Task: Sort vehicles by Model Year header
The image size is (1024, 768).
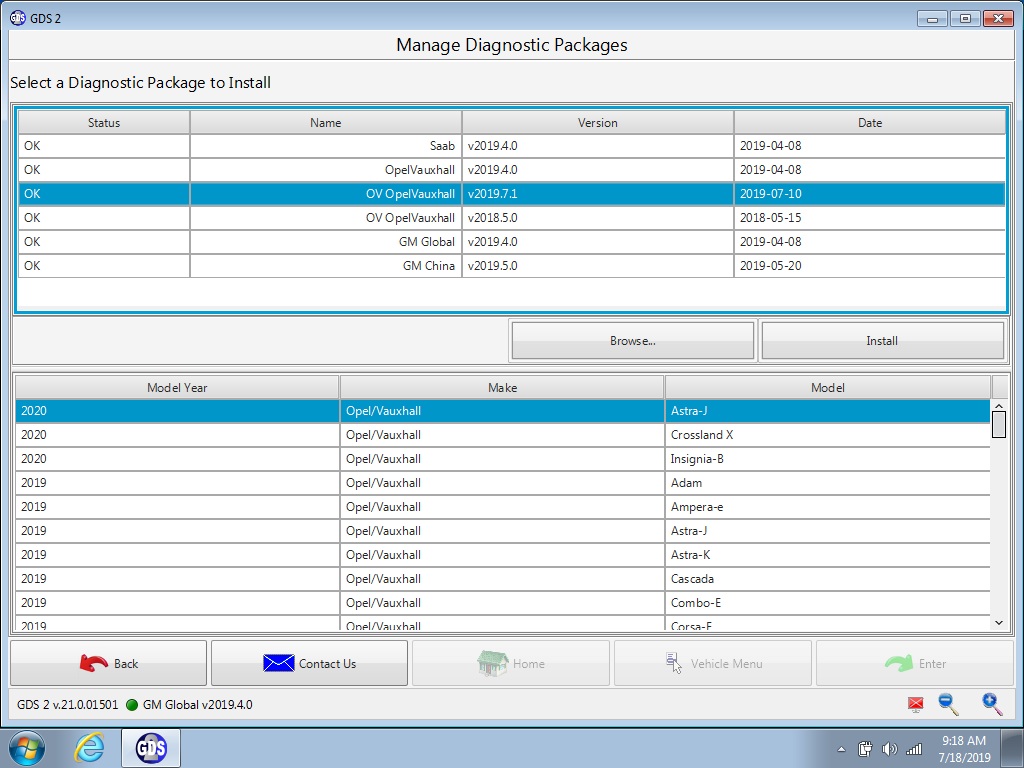Action: [177, 387]
